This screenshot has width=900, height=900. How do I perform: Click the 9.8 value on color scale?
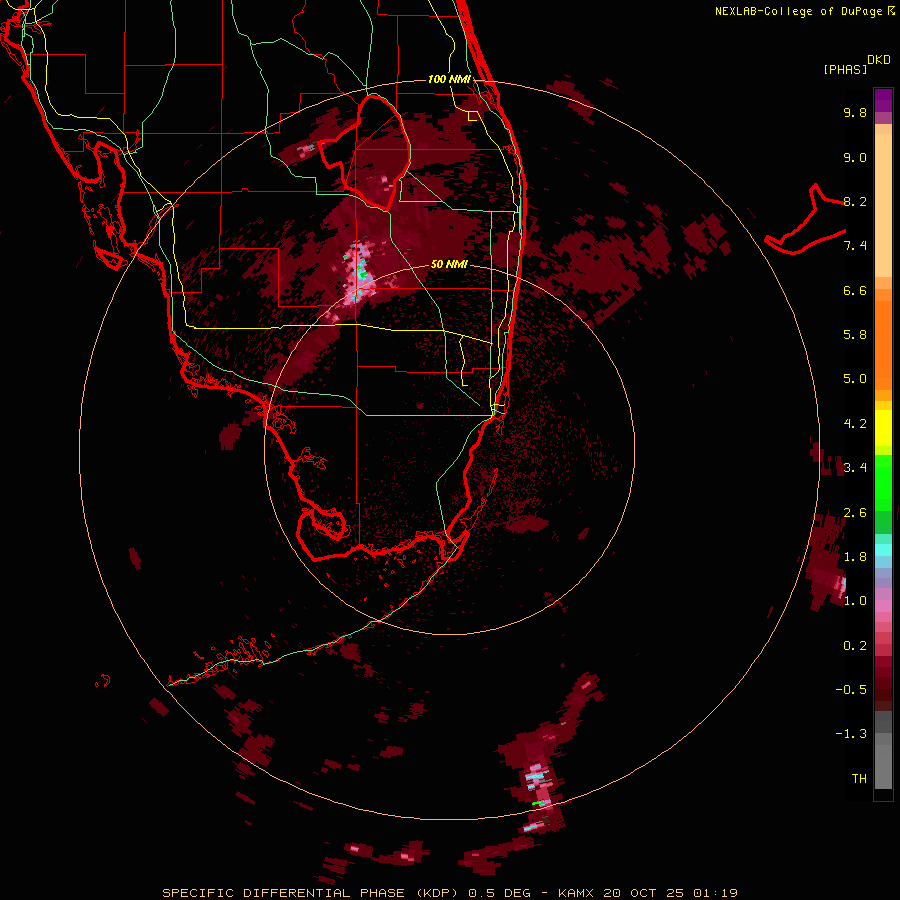pos(855,112)
